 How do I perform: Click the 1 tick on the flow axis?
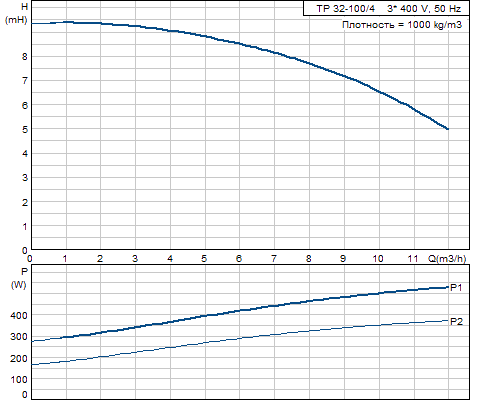pyautogui.click(x=65, y=258)
